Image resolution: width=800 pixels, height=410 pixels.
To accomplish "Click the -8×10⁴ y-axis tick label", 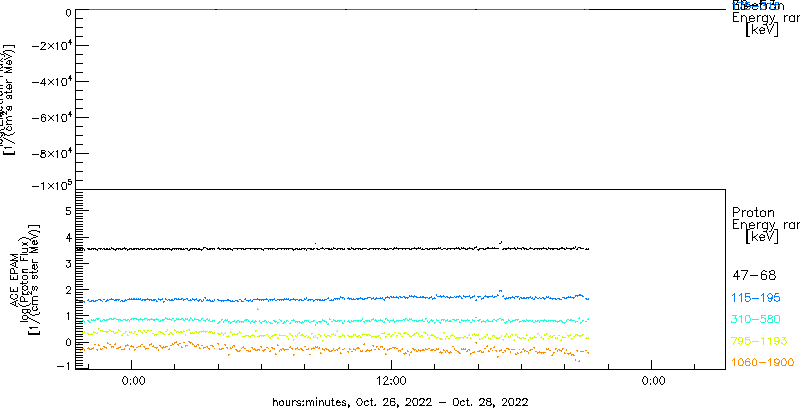I will pos(52,153).
